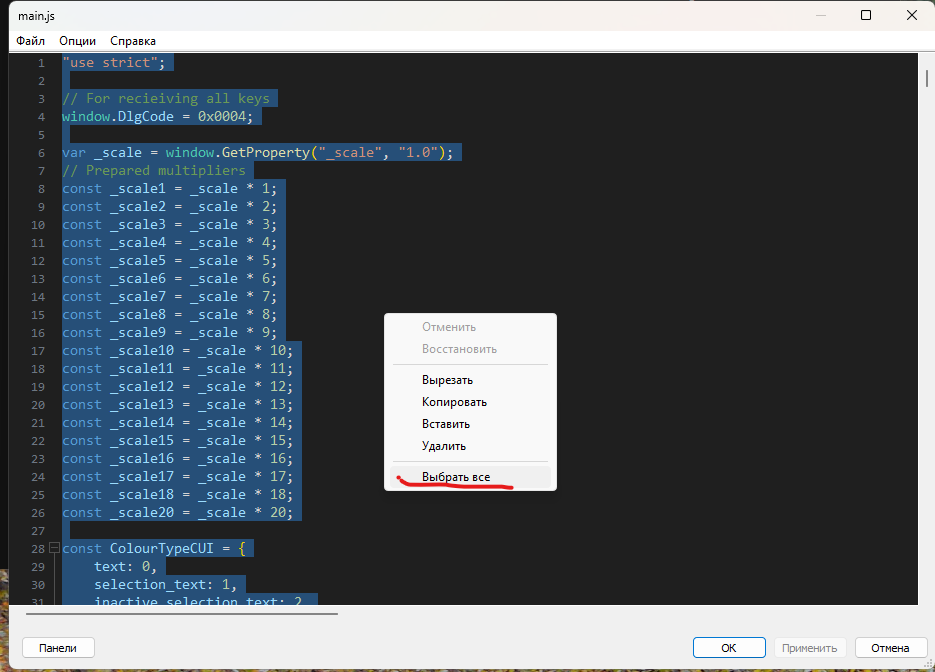Click the line "const _scale9 = _scale * 9;"
The height and width of the screenshot is (672, 935).
tap(169, 333)
